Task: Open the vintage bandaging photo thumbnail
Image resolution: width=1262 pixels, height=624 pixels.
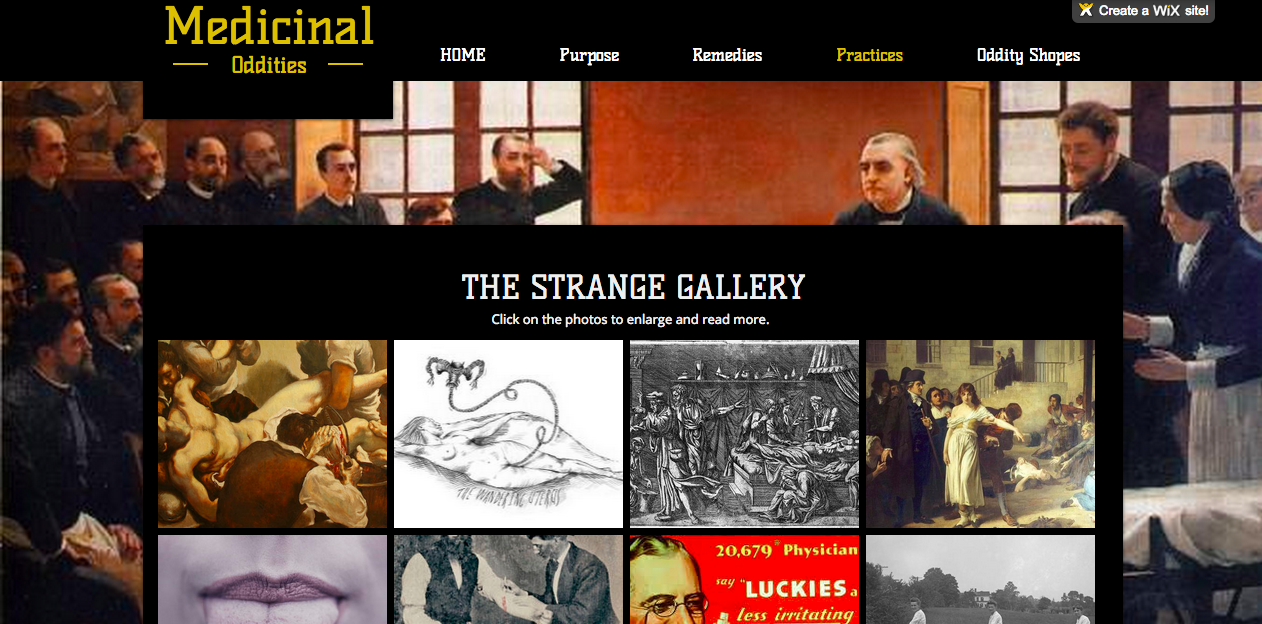Action: 508,579
